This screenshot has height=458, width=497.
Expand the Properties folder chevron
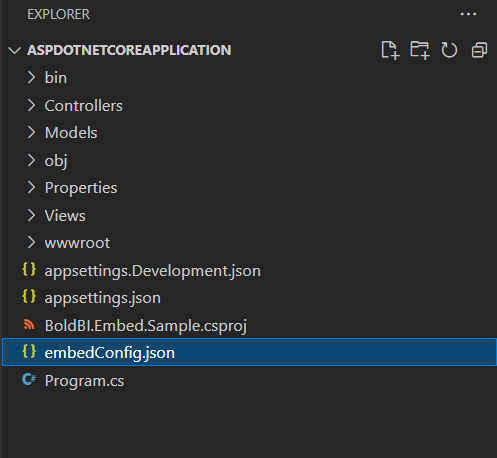tap(31, 187)
